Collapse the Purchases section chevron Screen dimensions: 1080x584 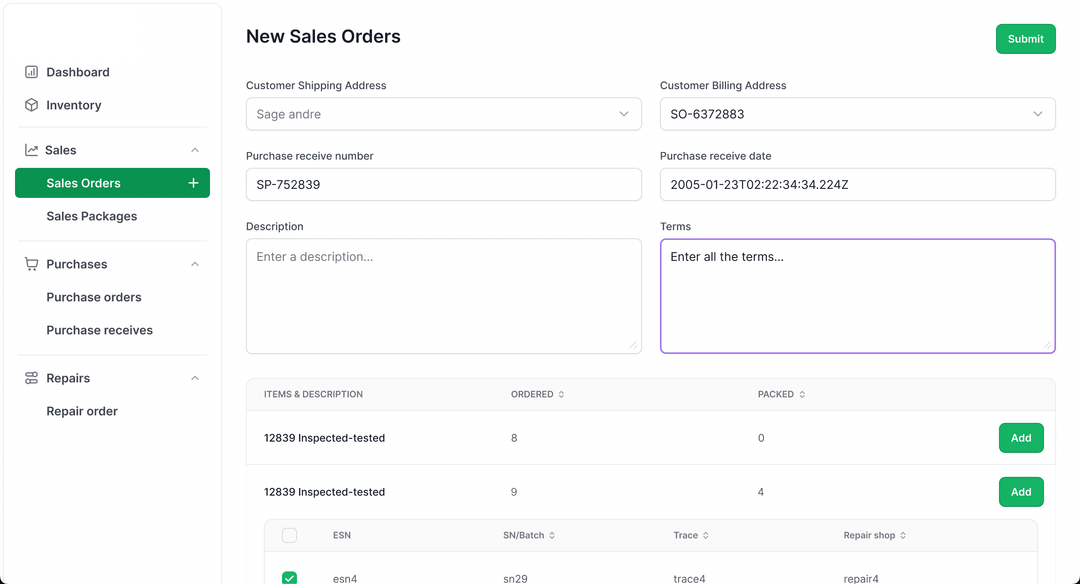[x=195, y=264]
